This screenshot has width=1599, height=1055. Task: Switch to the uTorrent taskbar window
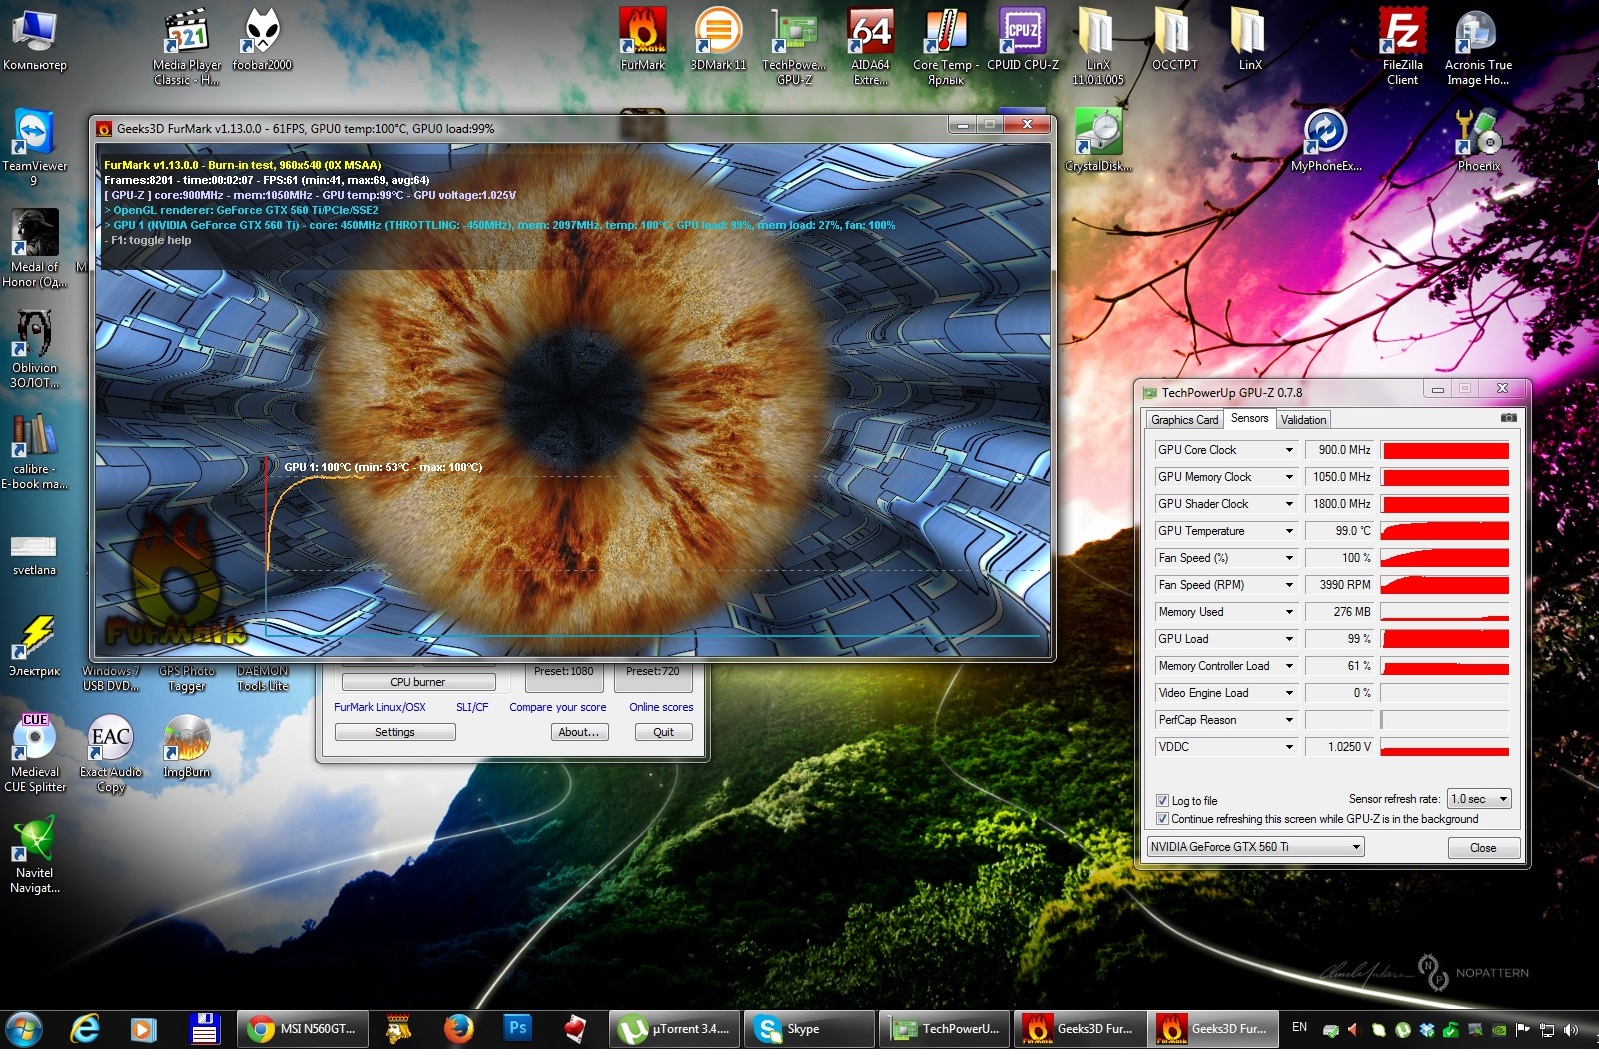coord(675,1028)
